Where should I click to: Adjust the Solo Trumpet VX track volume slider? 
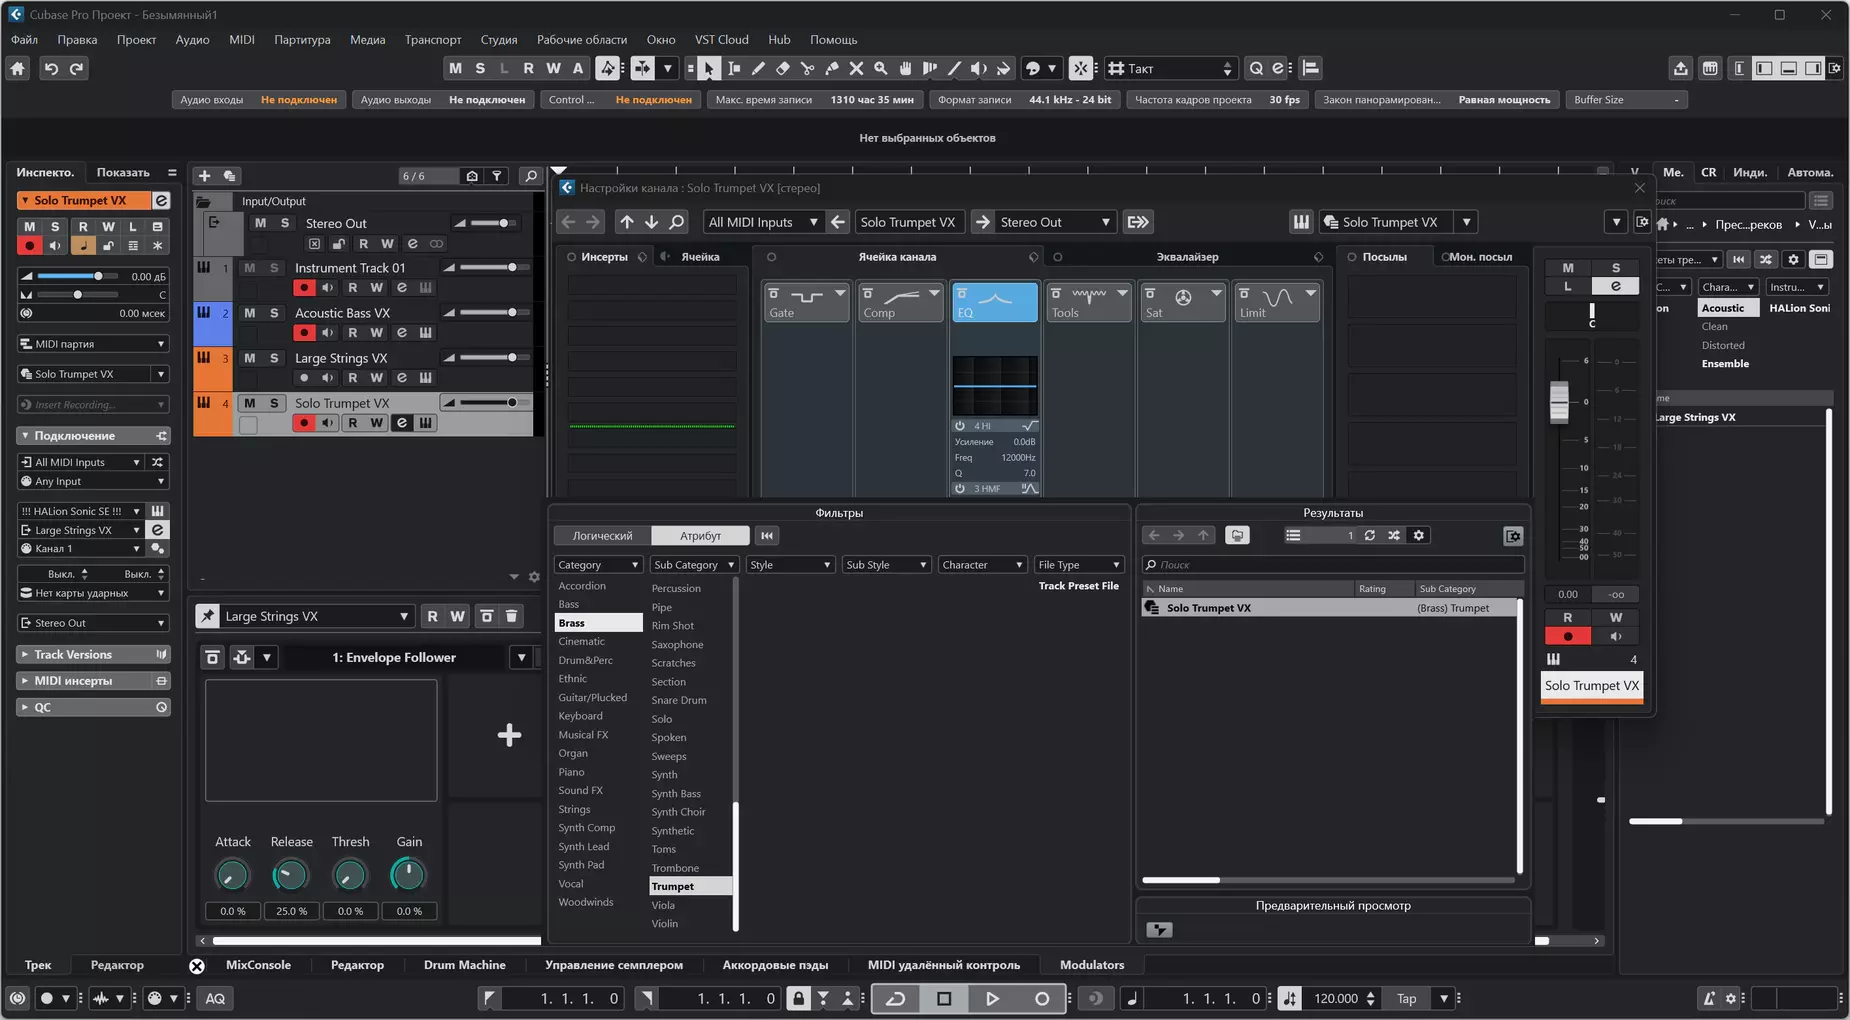coord(495,403)
